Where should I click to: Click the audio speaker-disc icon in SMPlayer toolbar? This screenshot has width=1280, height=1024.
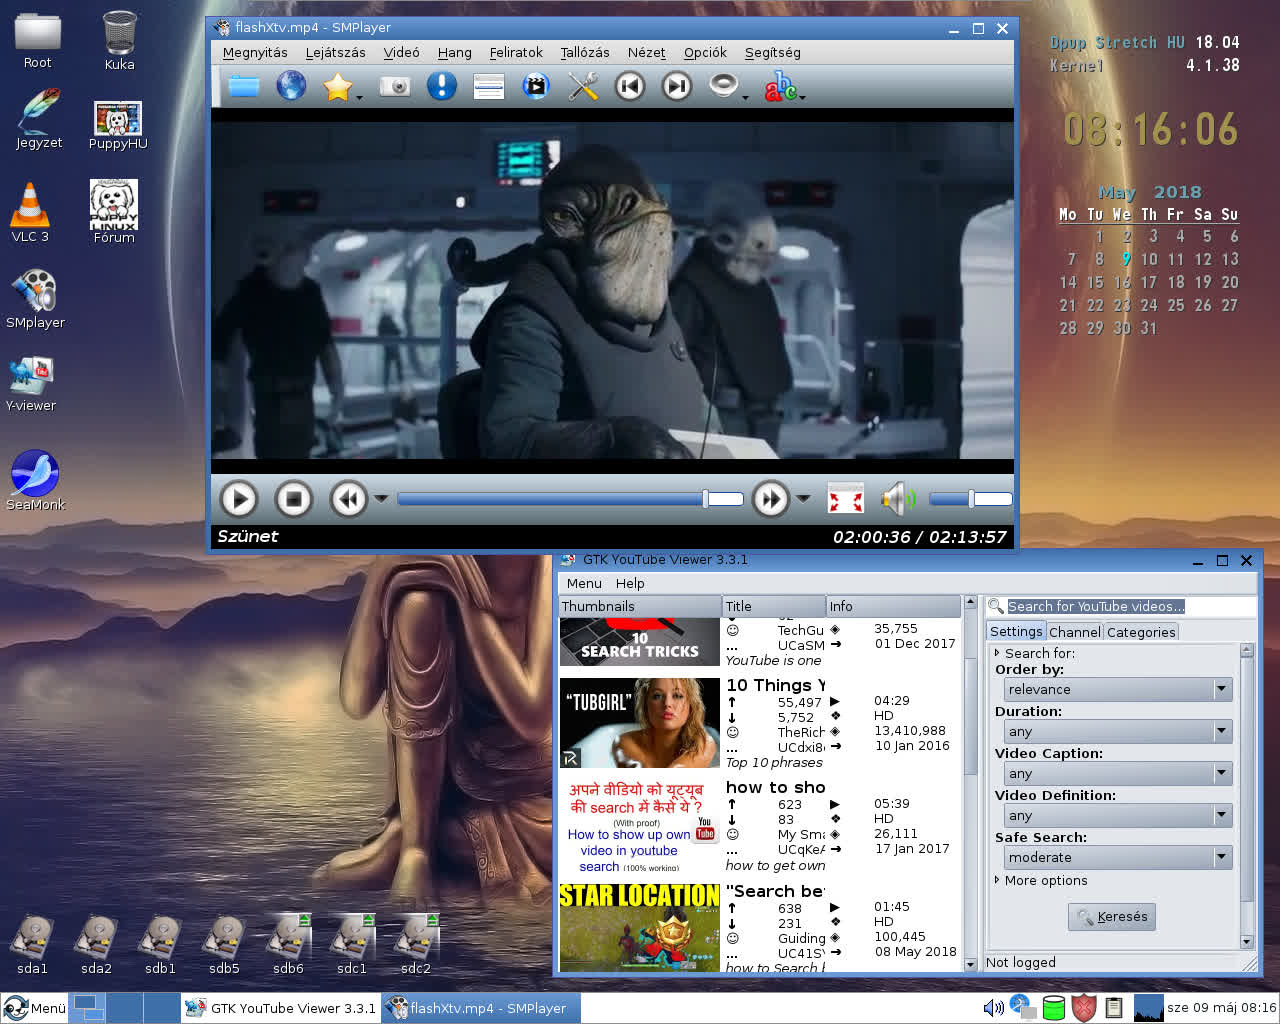pos(723,85)
